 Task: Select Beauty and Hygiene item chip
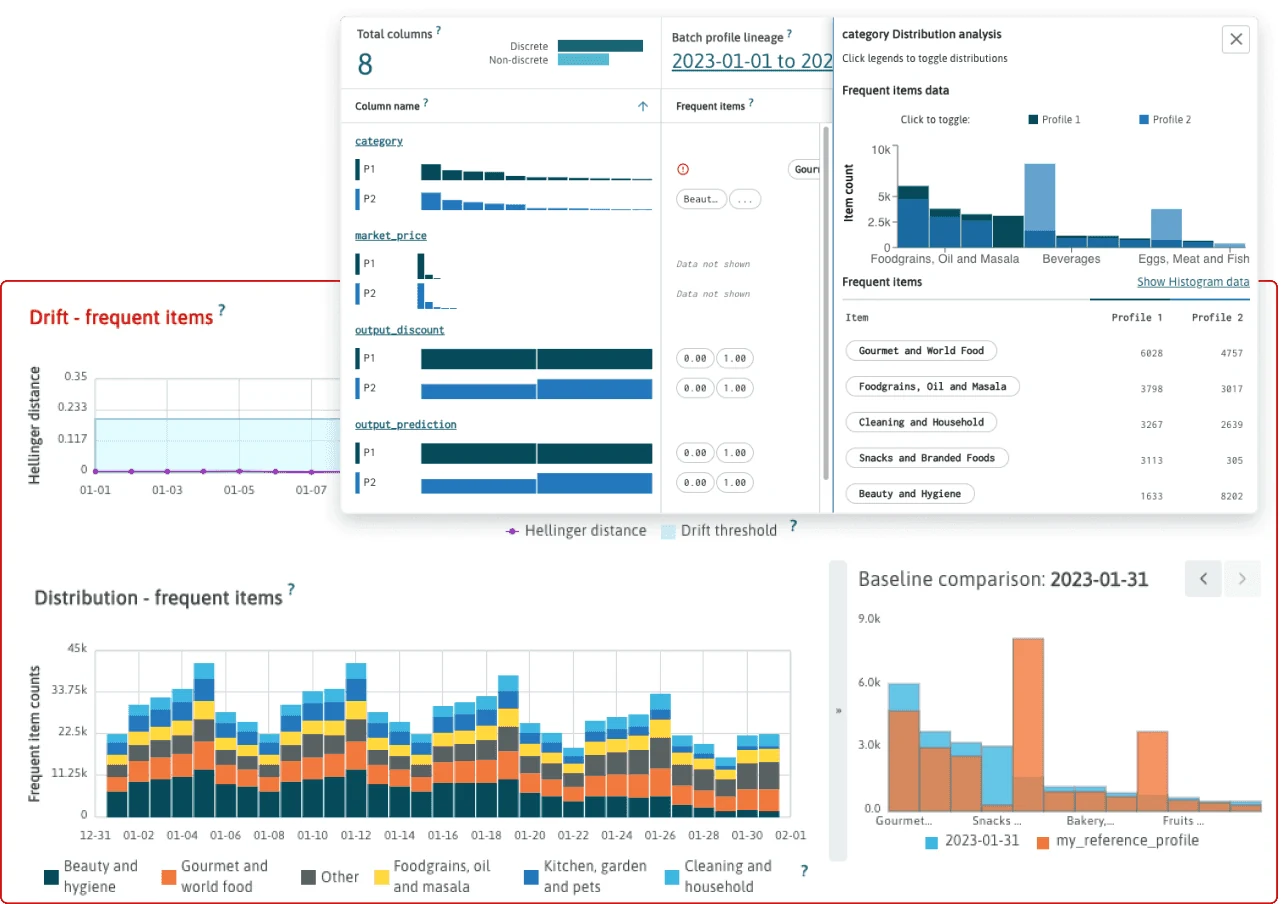(x=910, y=494)
